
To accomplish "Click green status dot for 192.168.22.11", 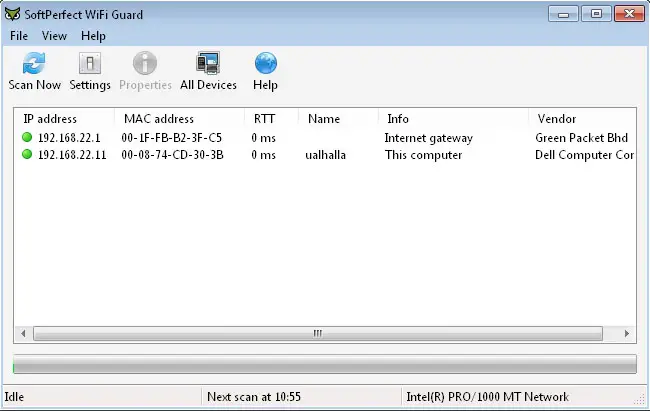I will pyautogui.click(x=27, y=154).
